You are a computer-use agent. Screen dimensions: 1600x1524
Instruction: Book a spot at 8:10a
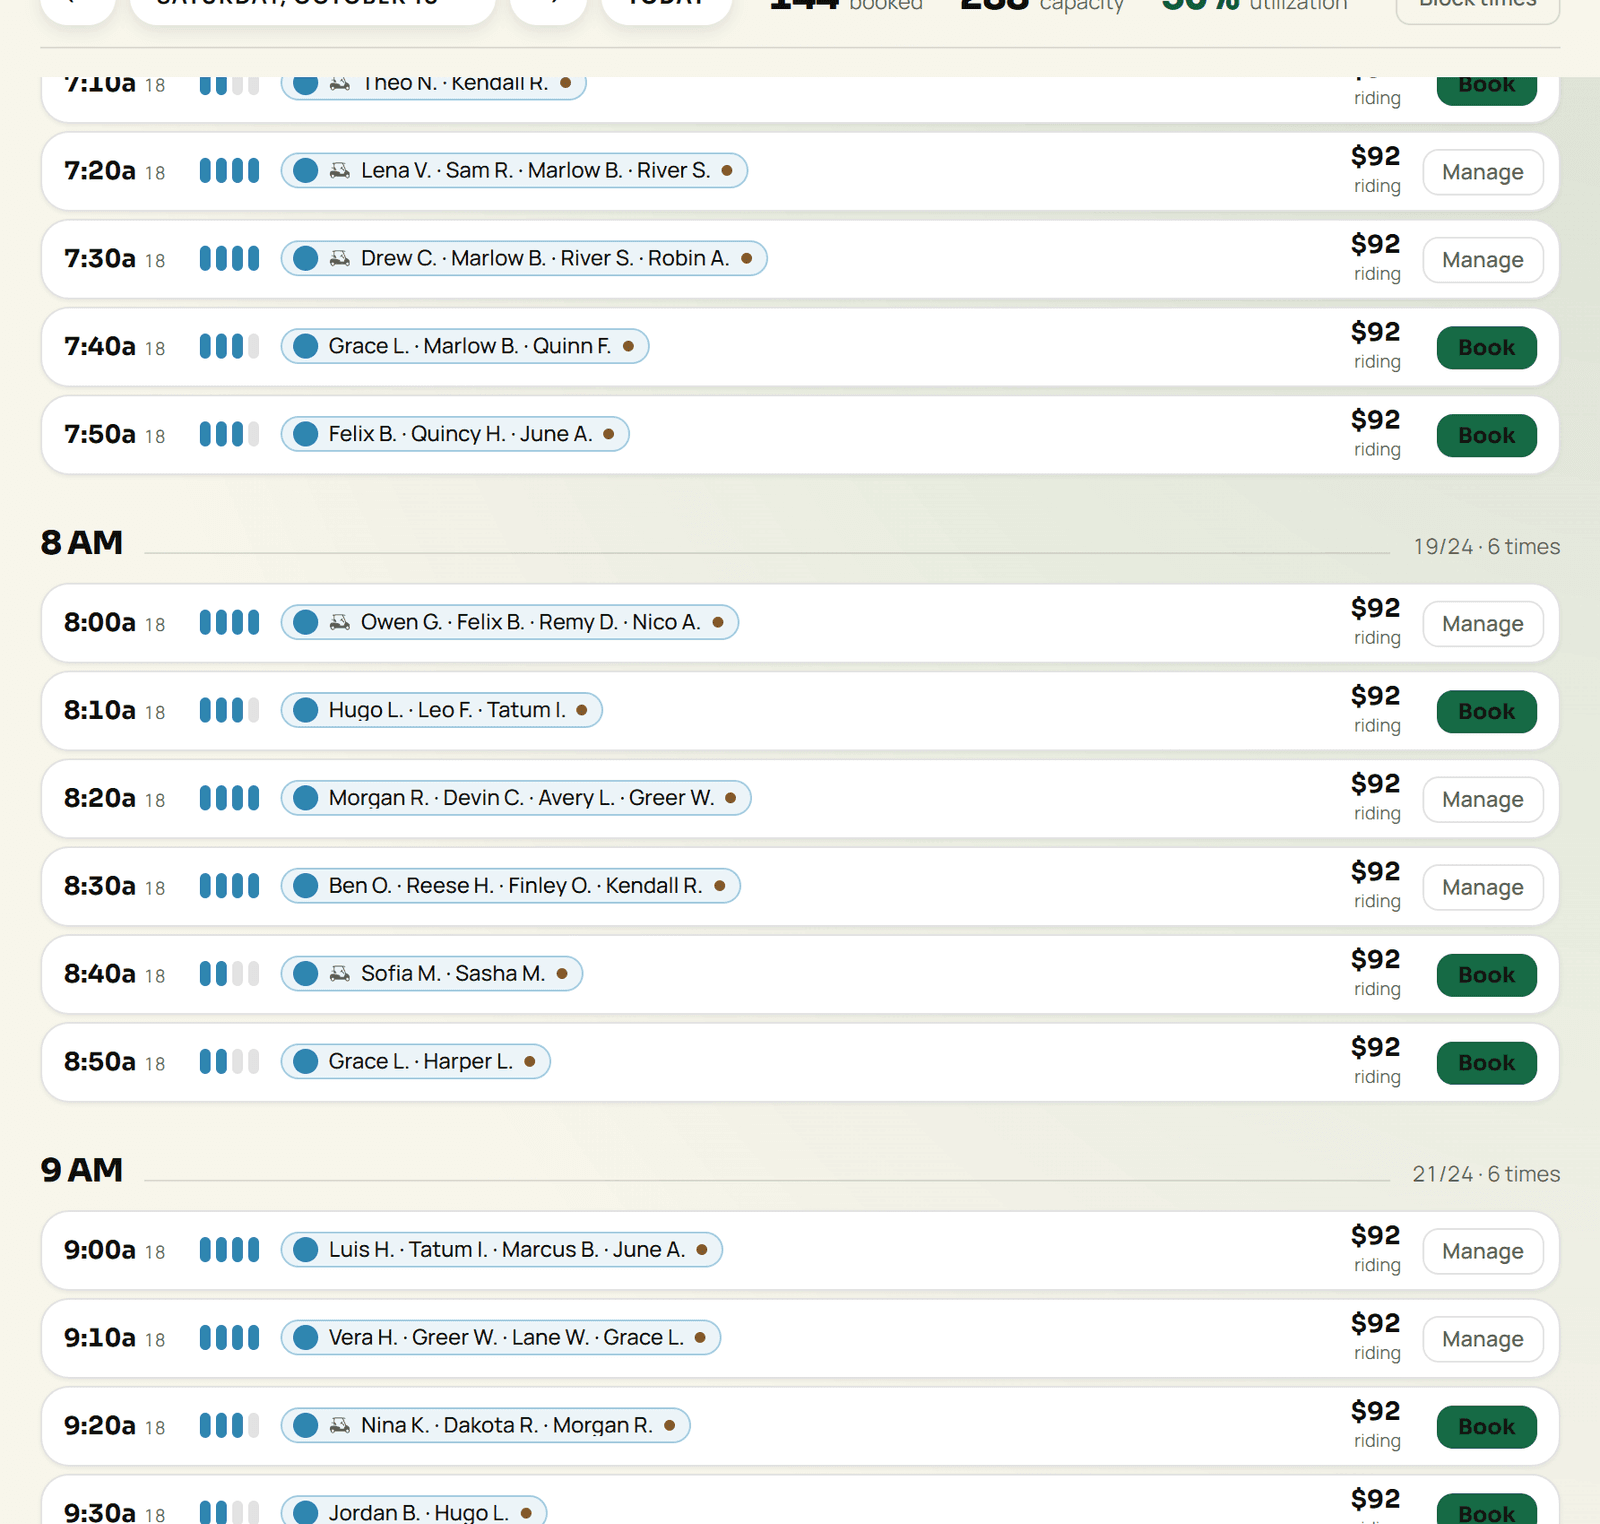(1486, 712)
